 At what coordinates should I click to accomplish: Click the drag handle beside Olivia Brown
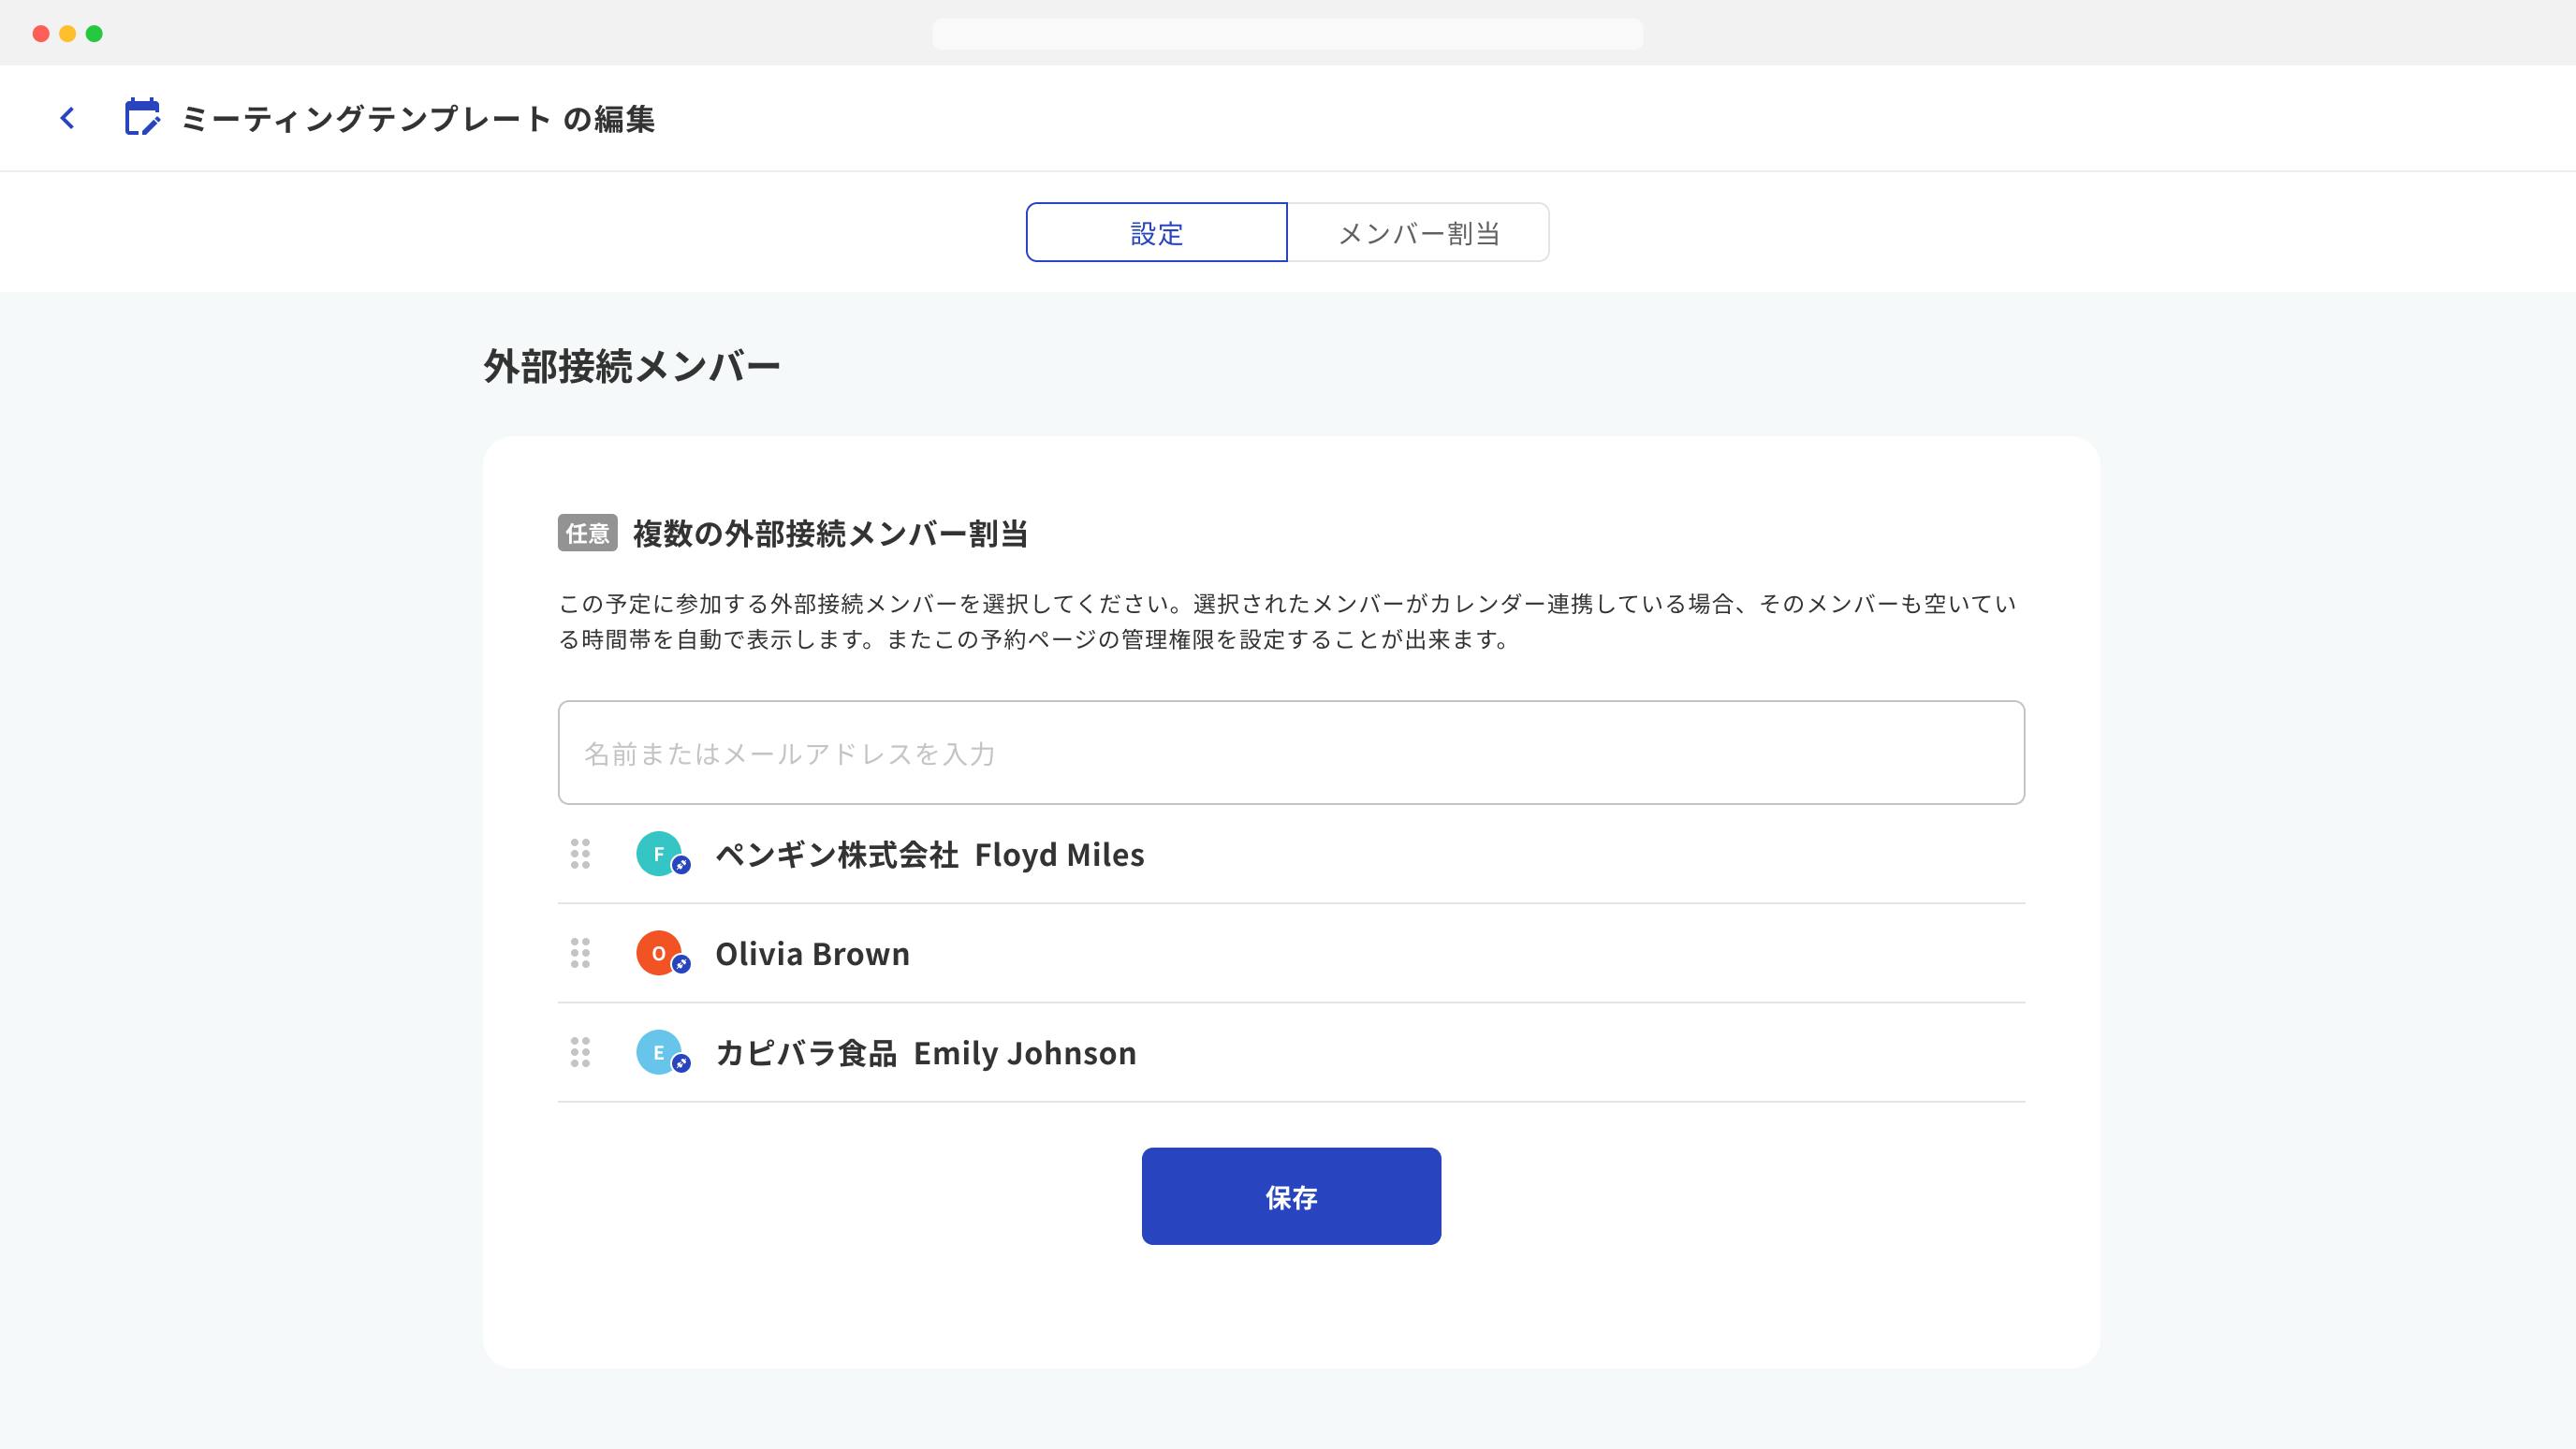581,953
